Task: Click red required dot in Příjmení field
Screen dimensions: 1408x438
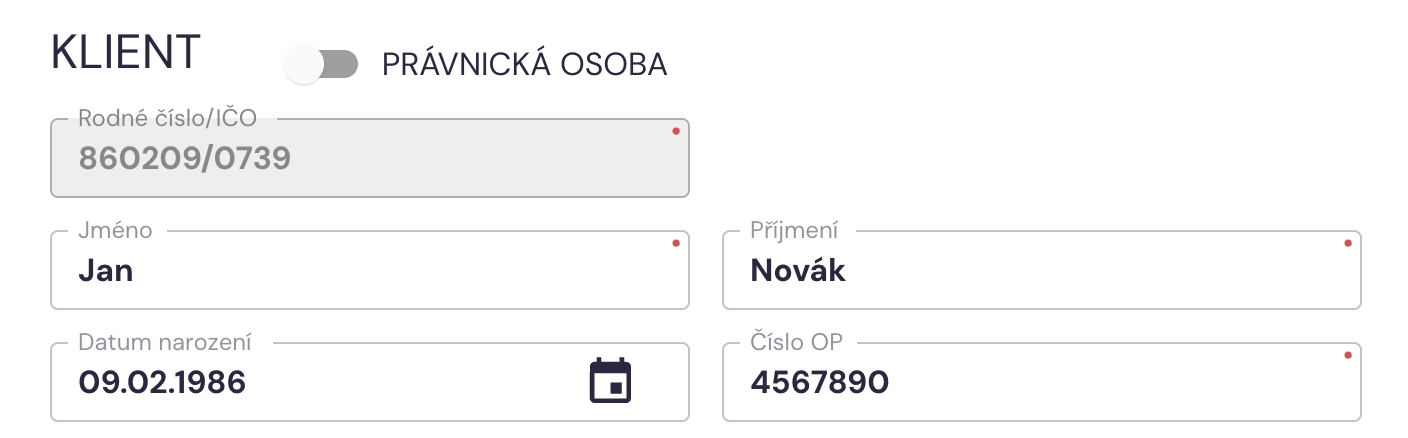Action: coord(1348,243)
